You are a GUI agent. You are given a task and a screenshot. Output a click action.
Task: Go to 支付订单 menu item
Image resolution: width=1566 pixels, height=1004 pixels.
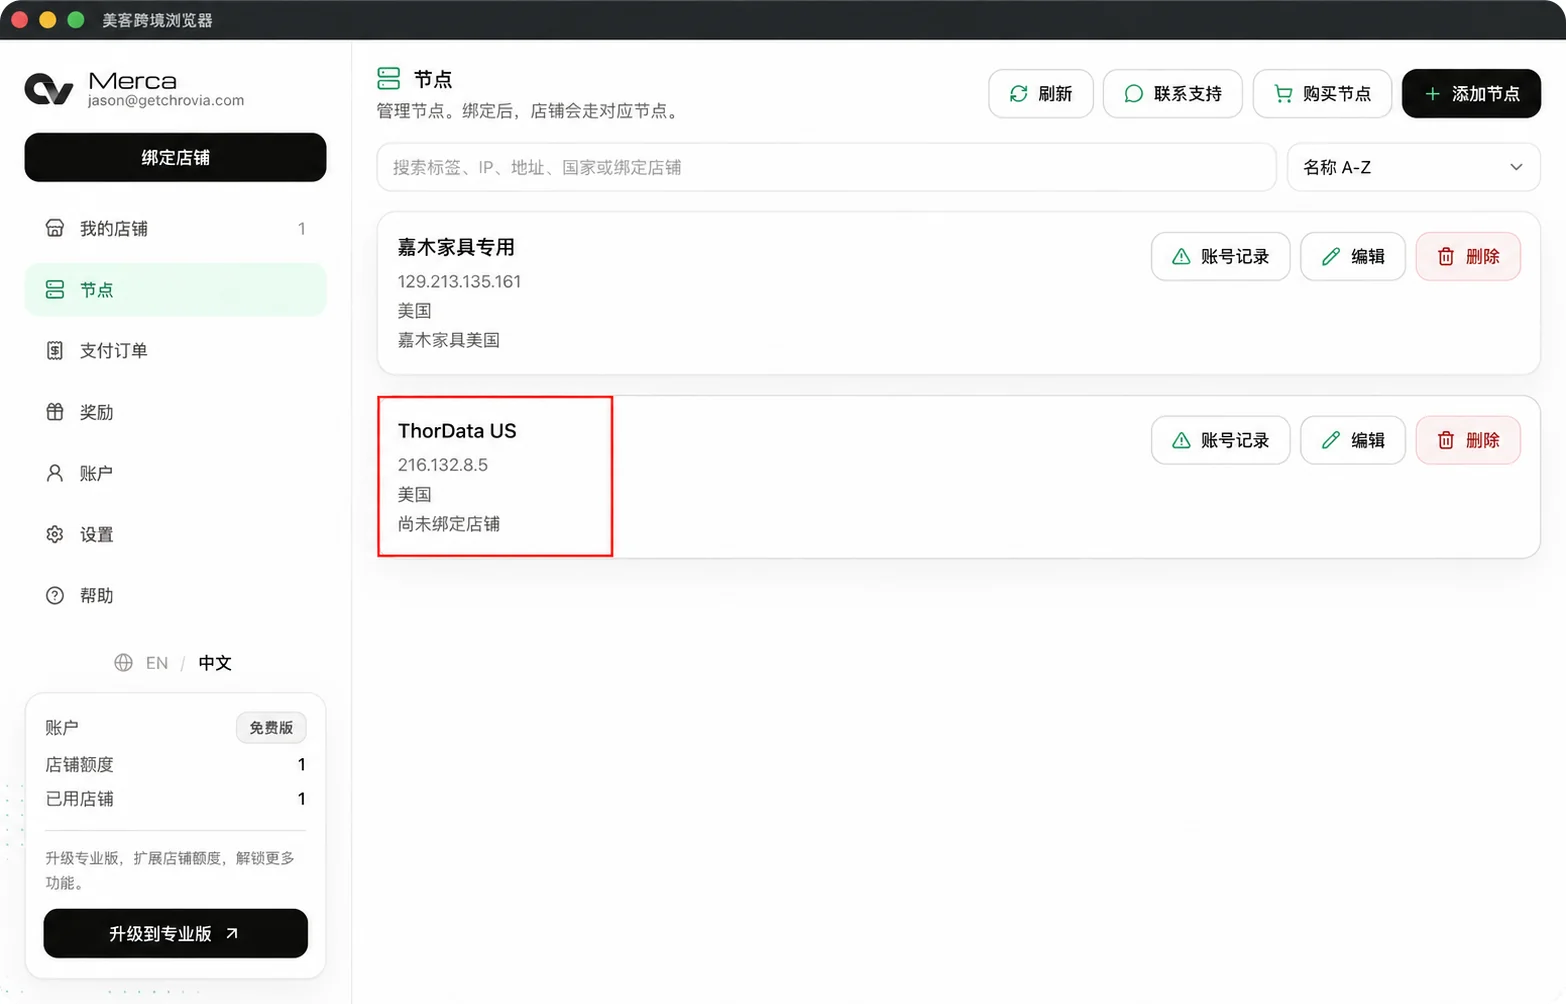pos(175,351)
